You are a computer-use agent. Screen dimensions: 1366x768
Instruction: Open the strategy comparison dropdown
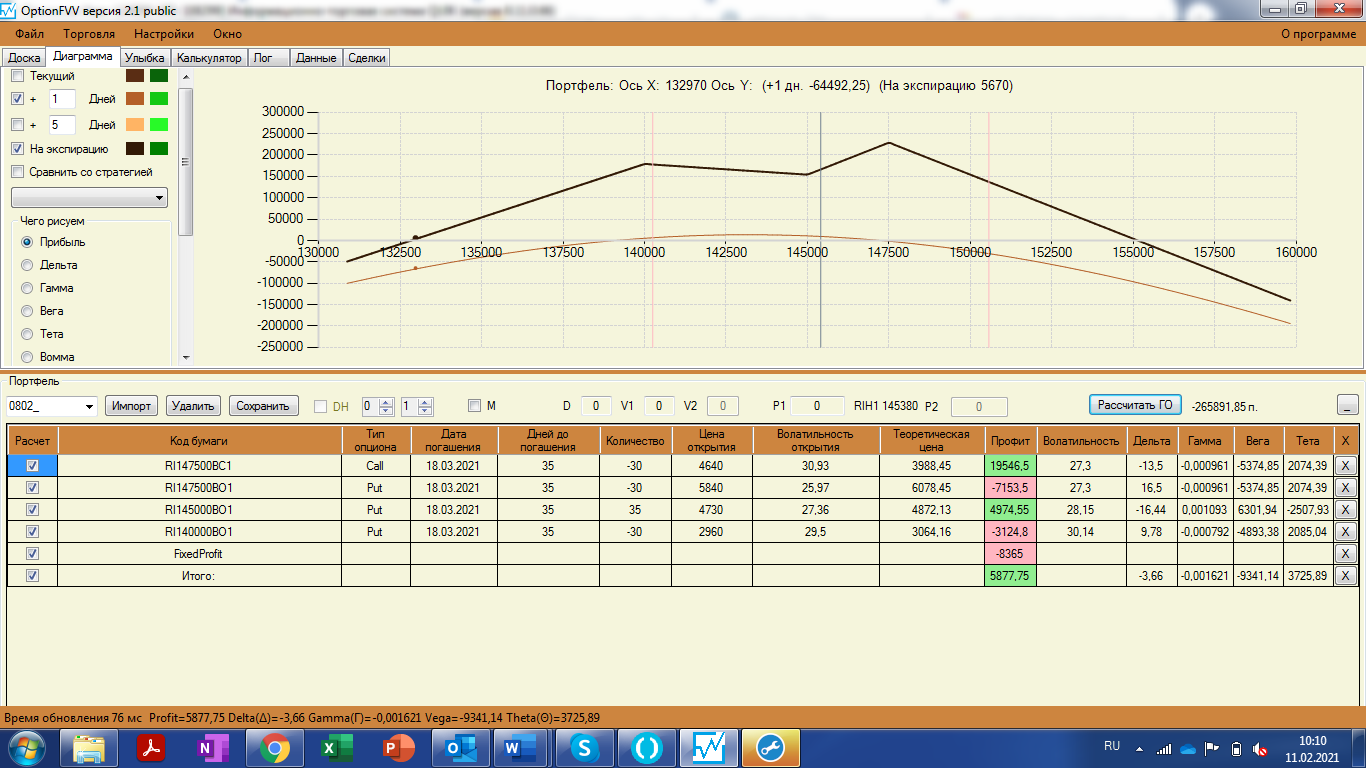89,198
